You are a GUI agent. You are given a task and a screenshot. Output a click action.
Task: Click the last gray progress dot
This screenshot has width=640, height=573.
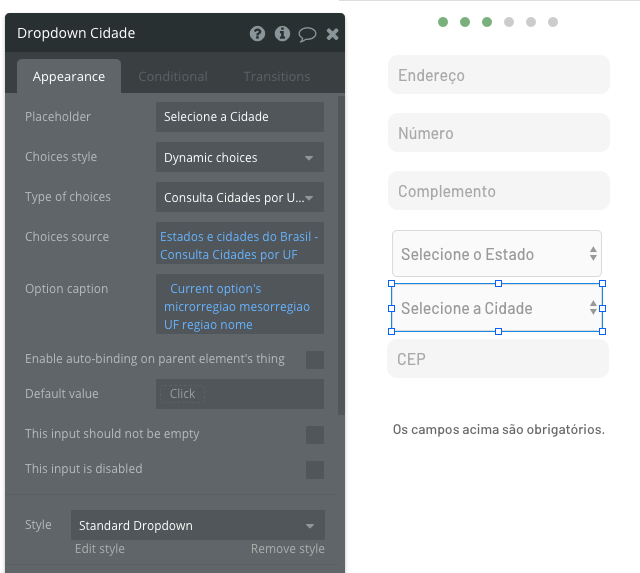coord(553,22)
